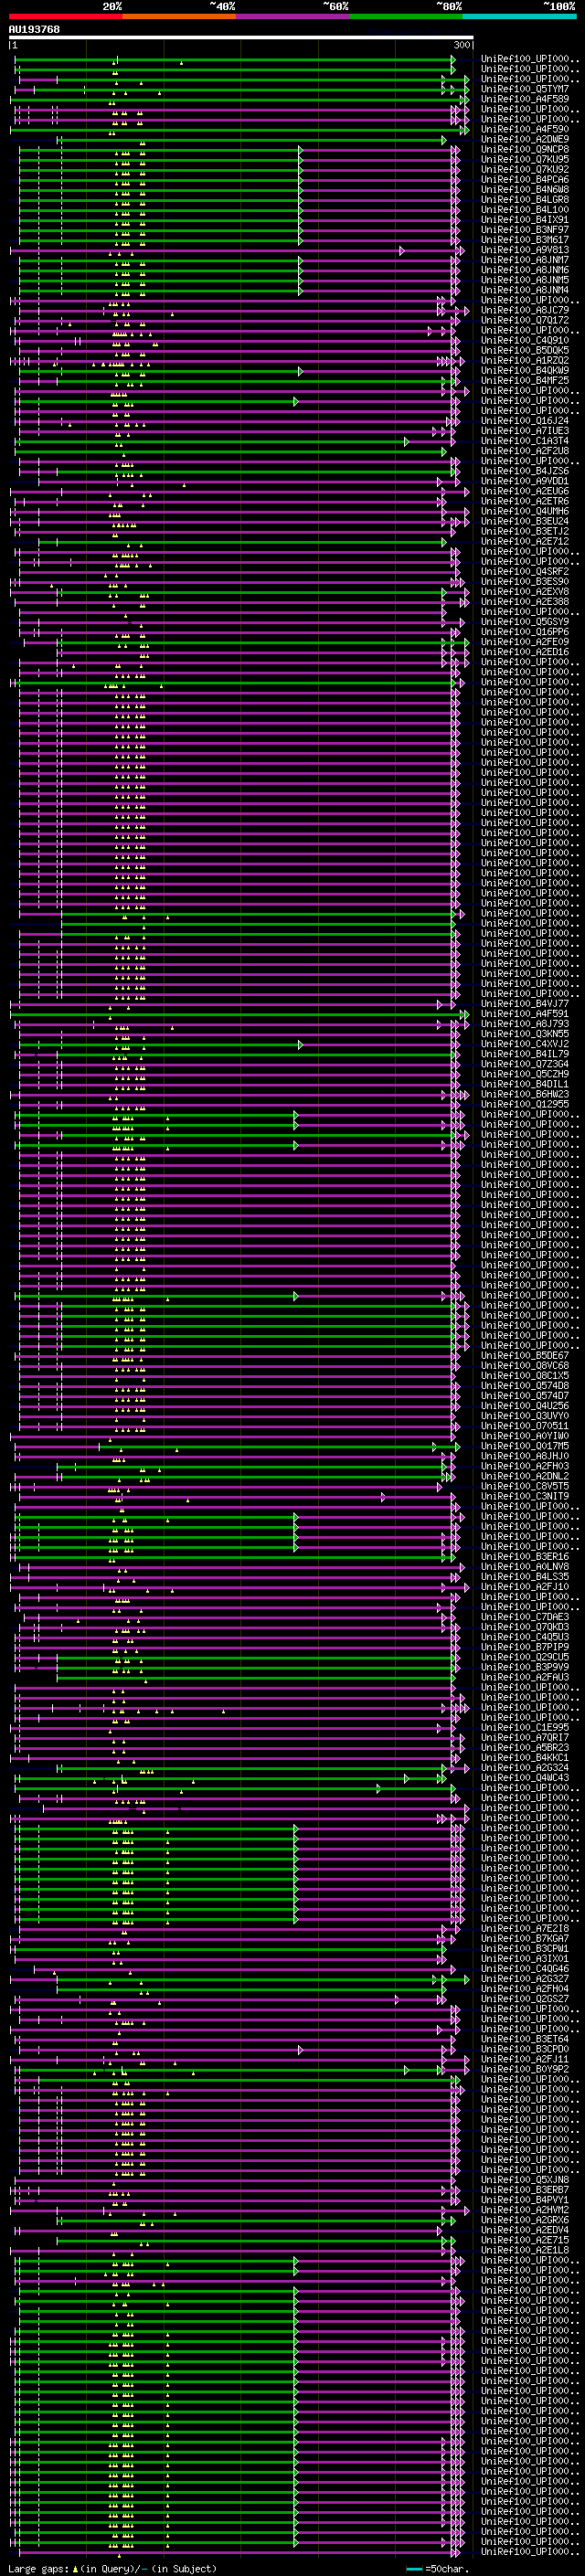This screenshot has height=2576, width=585.
Task: Click the green ~80% identity legend bar
Action: tap(406, 16)
